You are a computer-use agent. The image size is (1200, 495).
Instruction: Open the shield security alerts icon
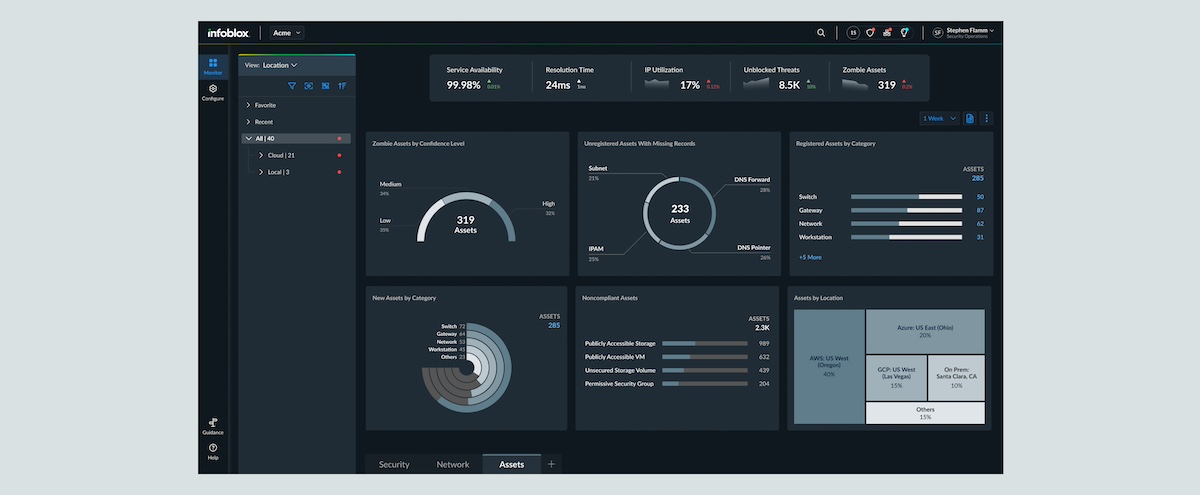pos(870,33)
